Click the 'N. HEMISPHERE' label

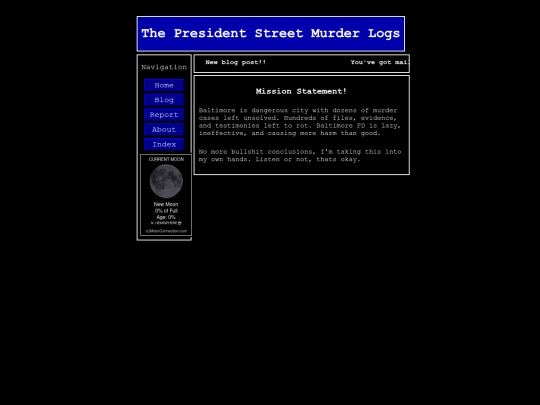166,223
